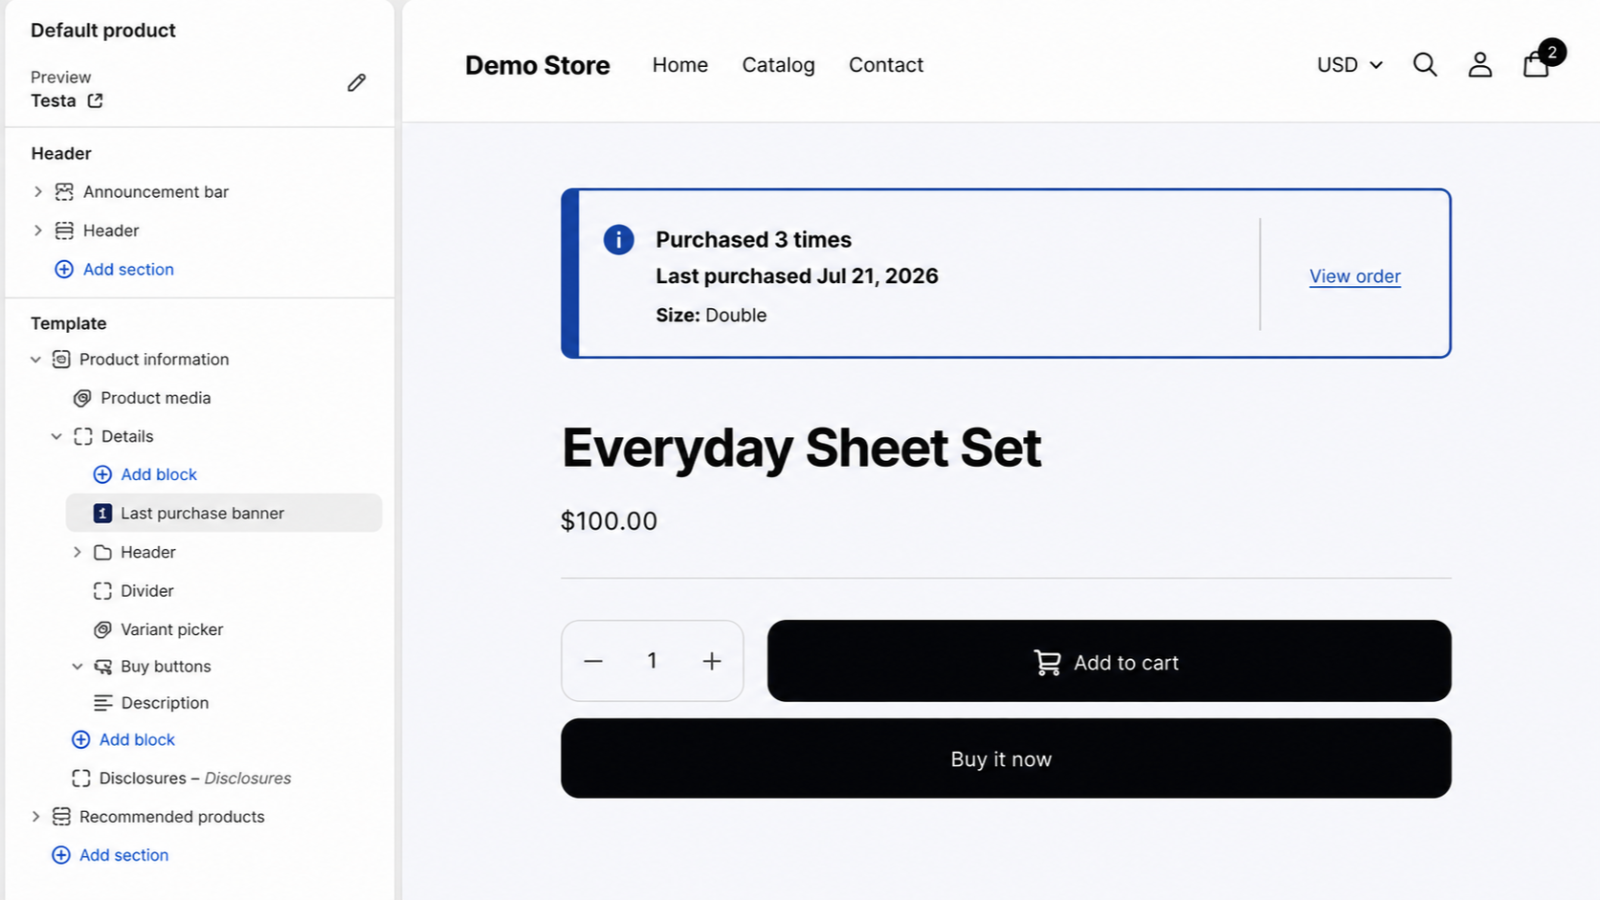The image size is (1600, 900).
Task: Select the Last purchase banner block
Action: [x=224, y=513]
